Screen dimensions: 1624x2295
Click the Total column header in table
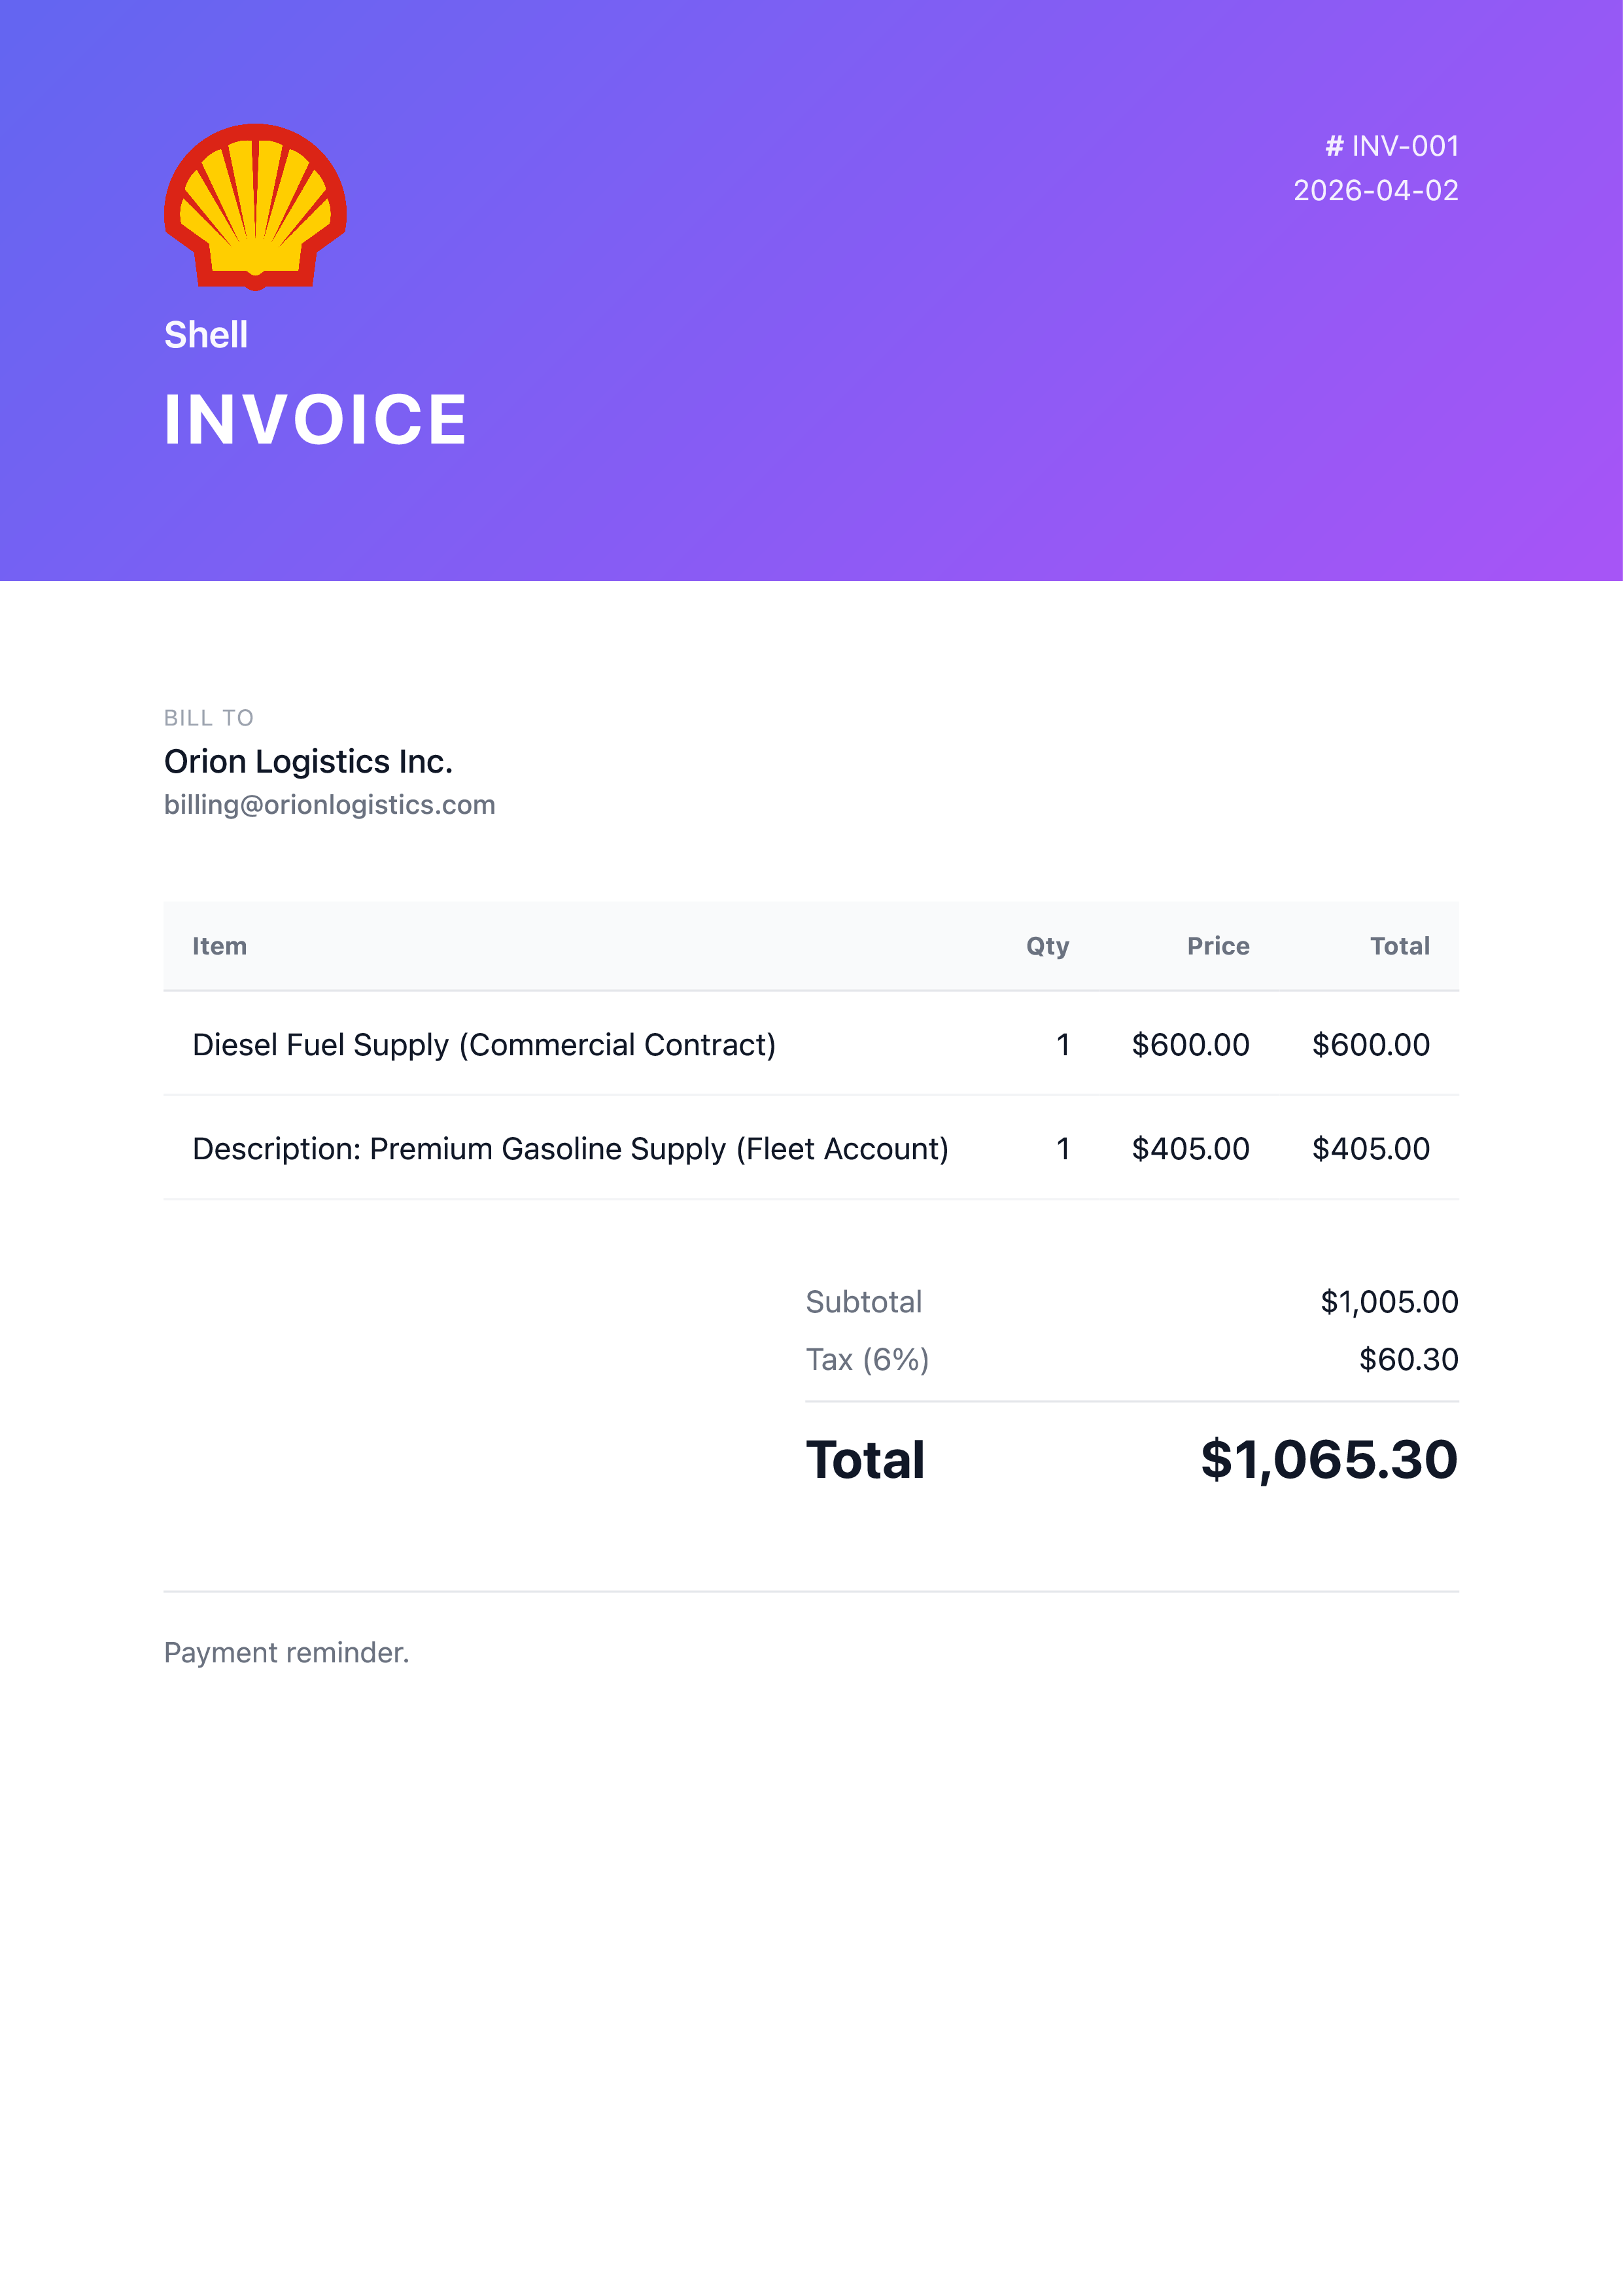pos(1399,946)
